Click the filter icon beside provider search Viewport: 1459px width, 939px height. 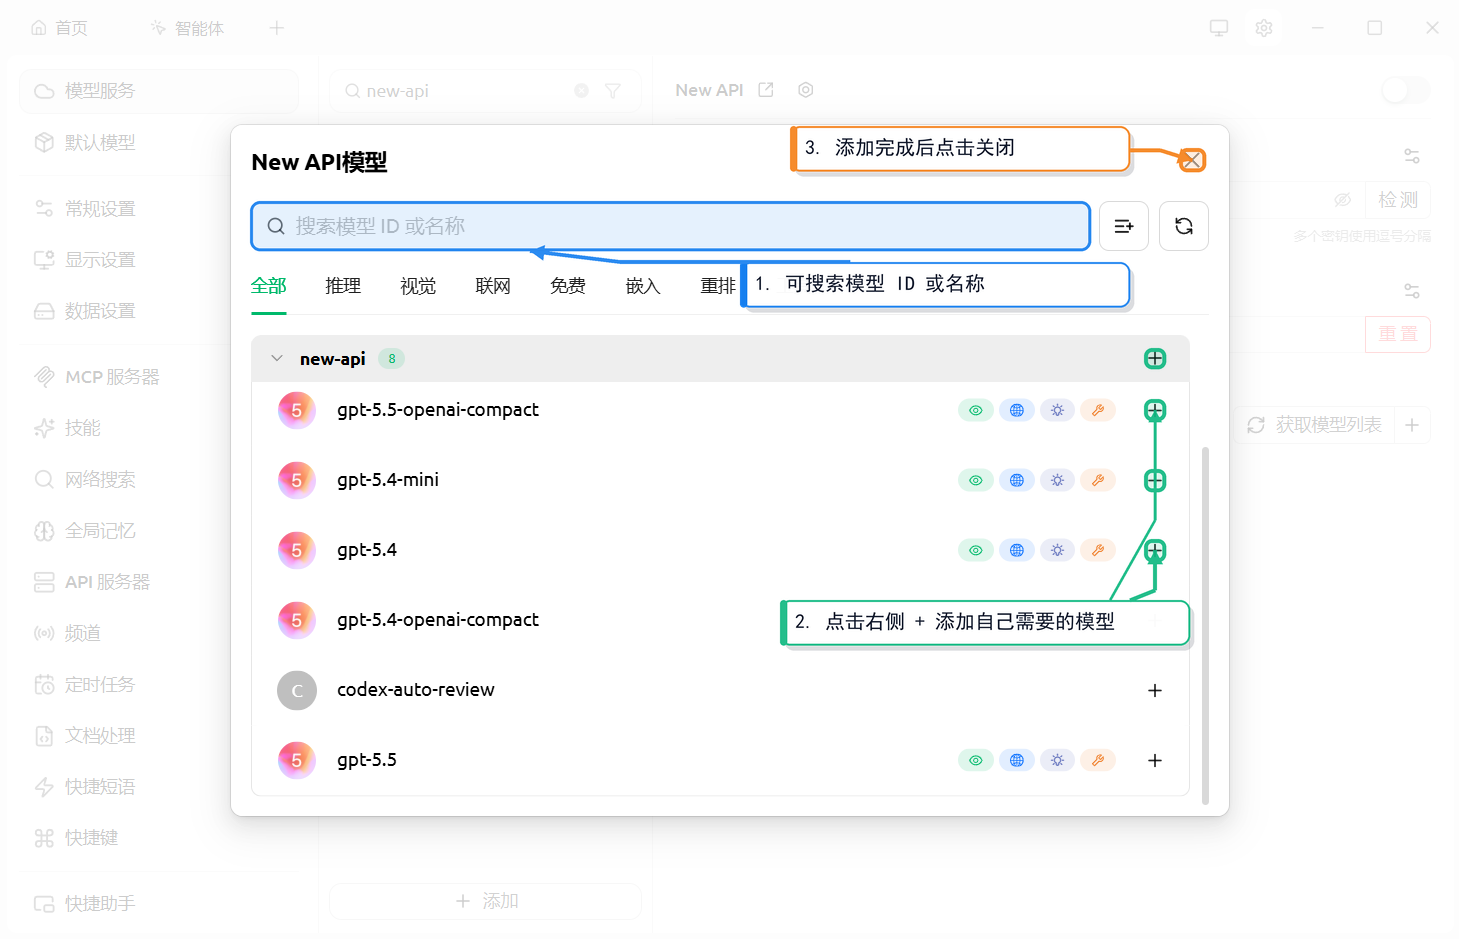pyautogui.click(x=613, y=91)
